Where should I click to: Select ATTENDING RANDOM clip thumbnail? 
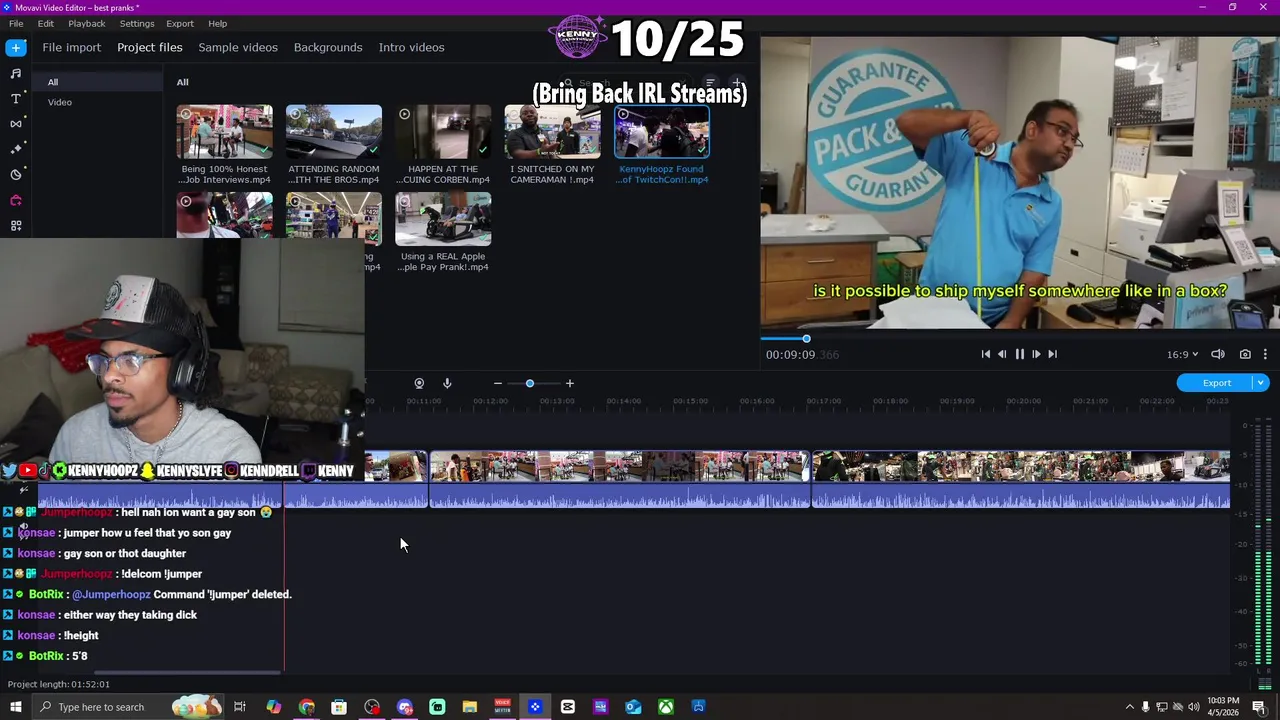[334, 131]
